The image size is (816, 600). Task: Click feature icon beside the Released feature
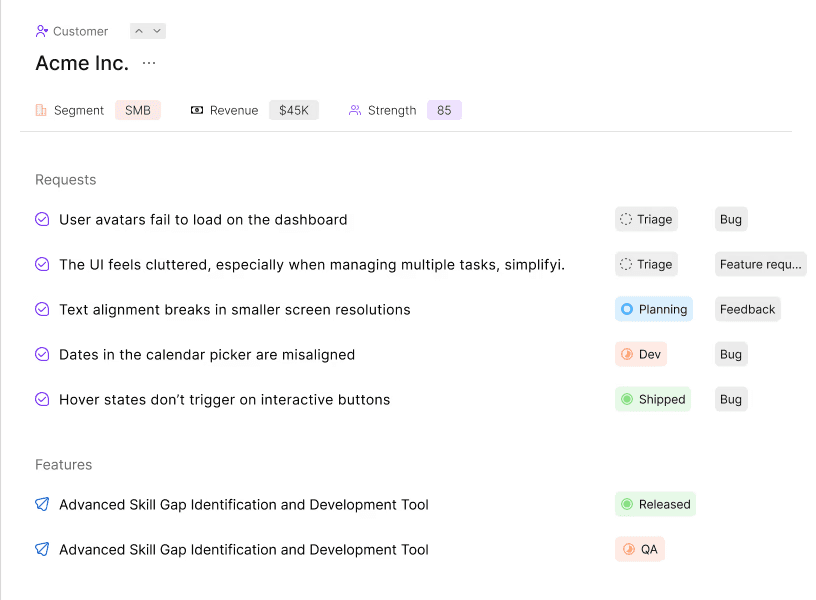[x=42, y=504]
